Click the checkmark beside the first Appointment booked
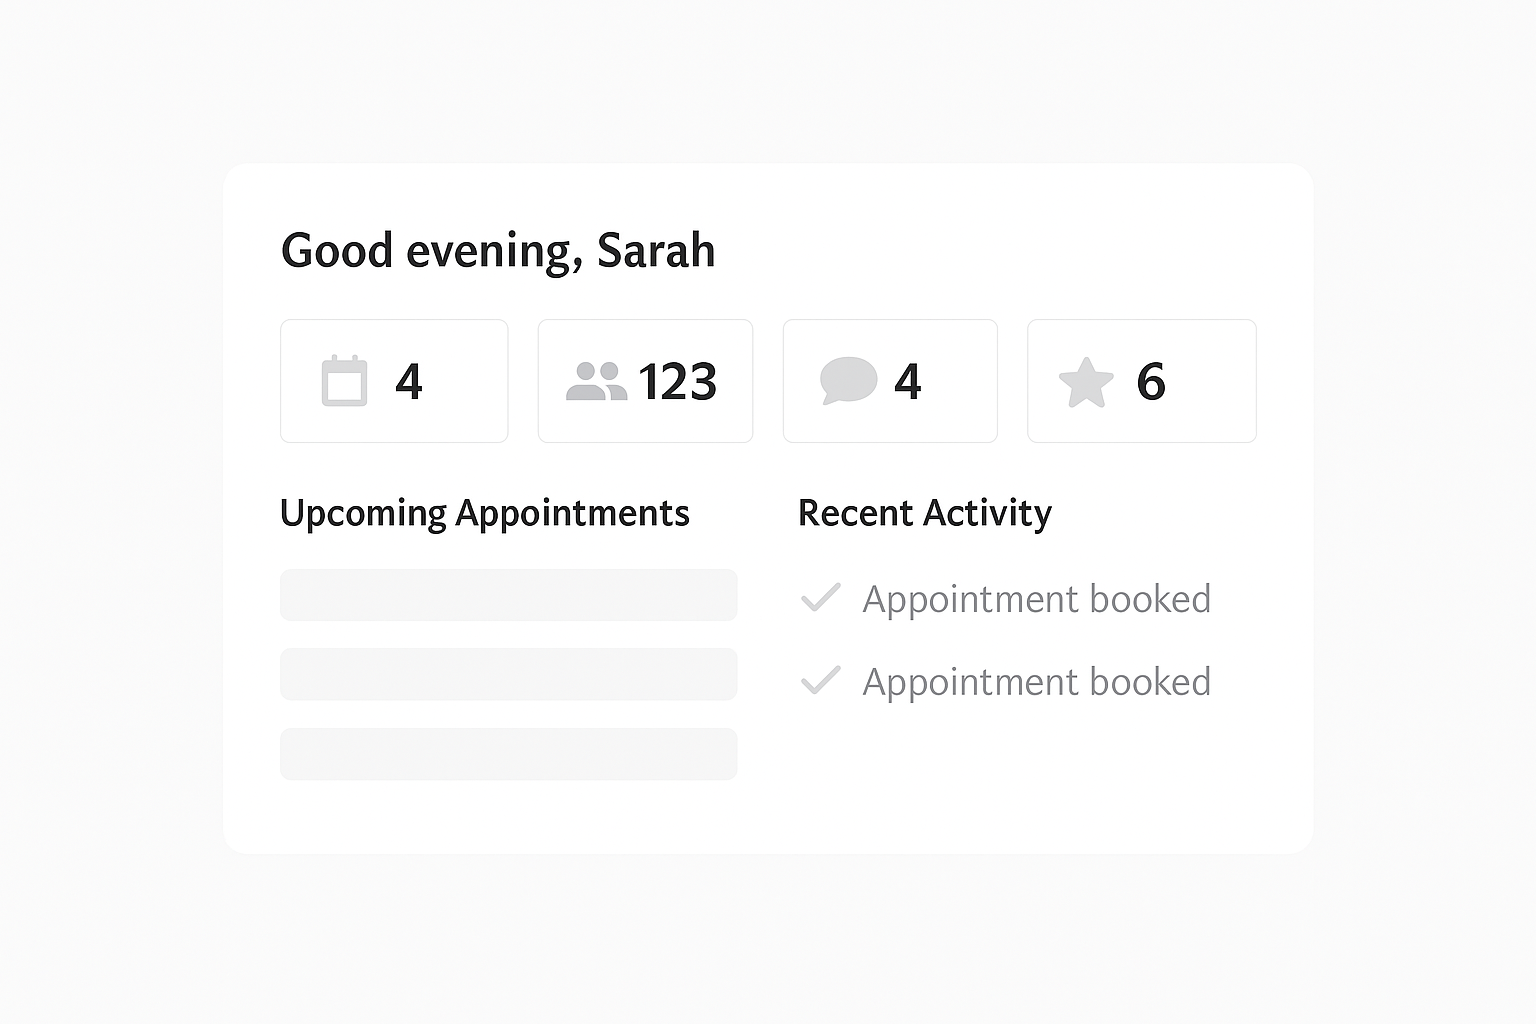Viewport: 1536px width, 1024px height. [820, 597]
